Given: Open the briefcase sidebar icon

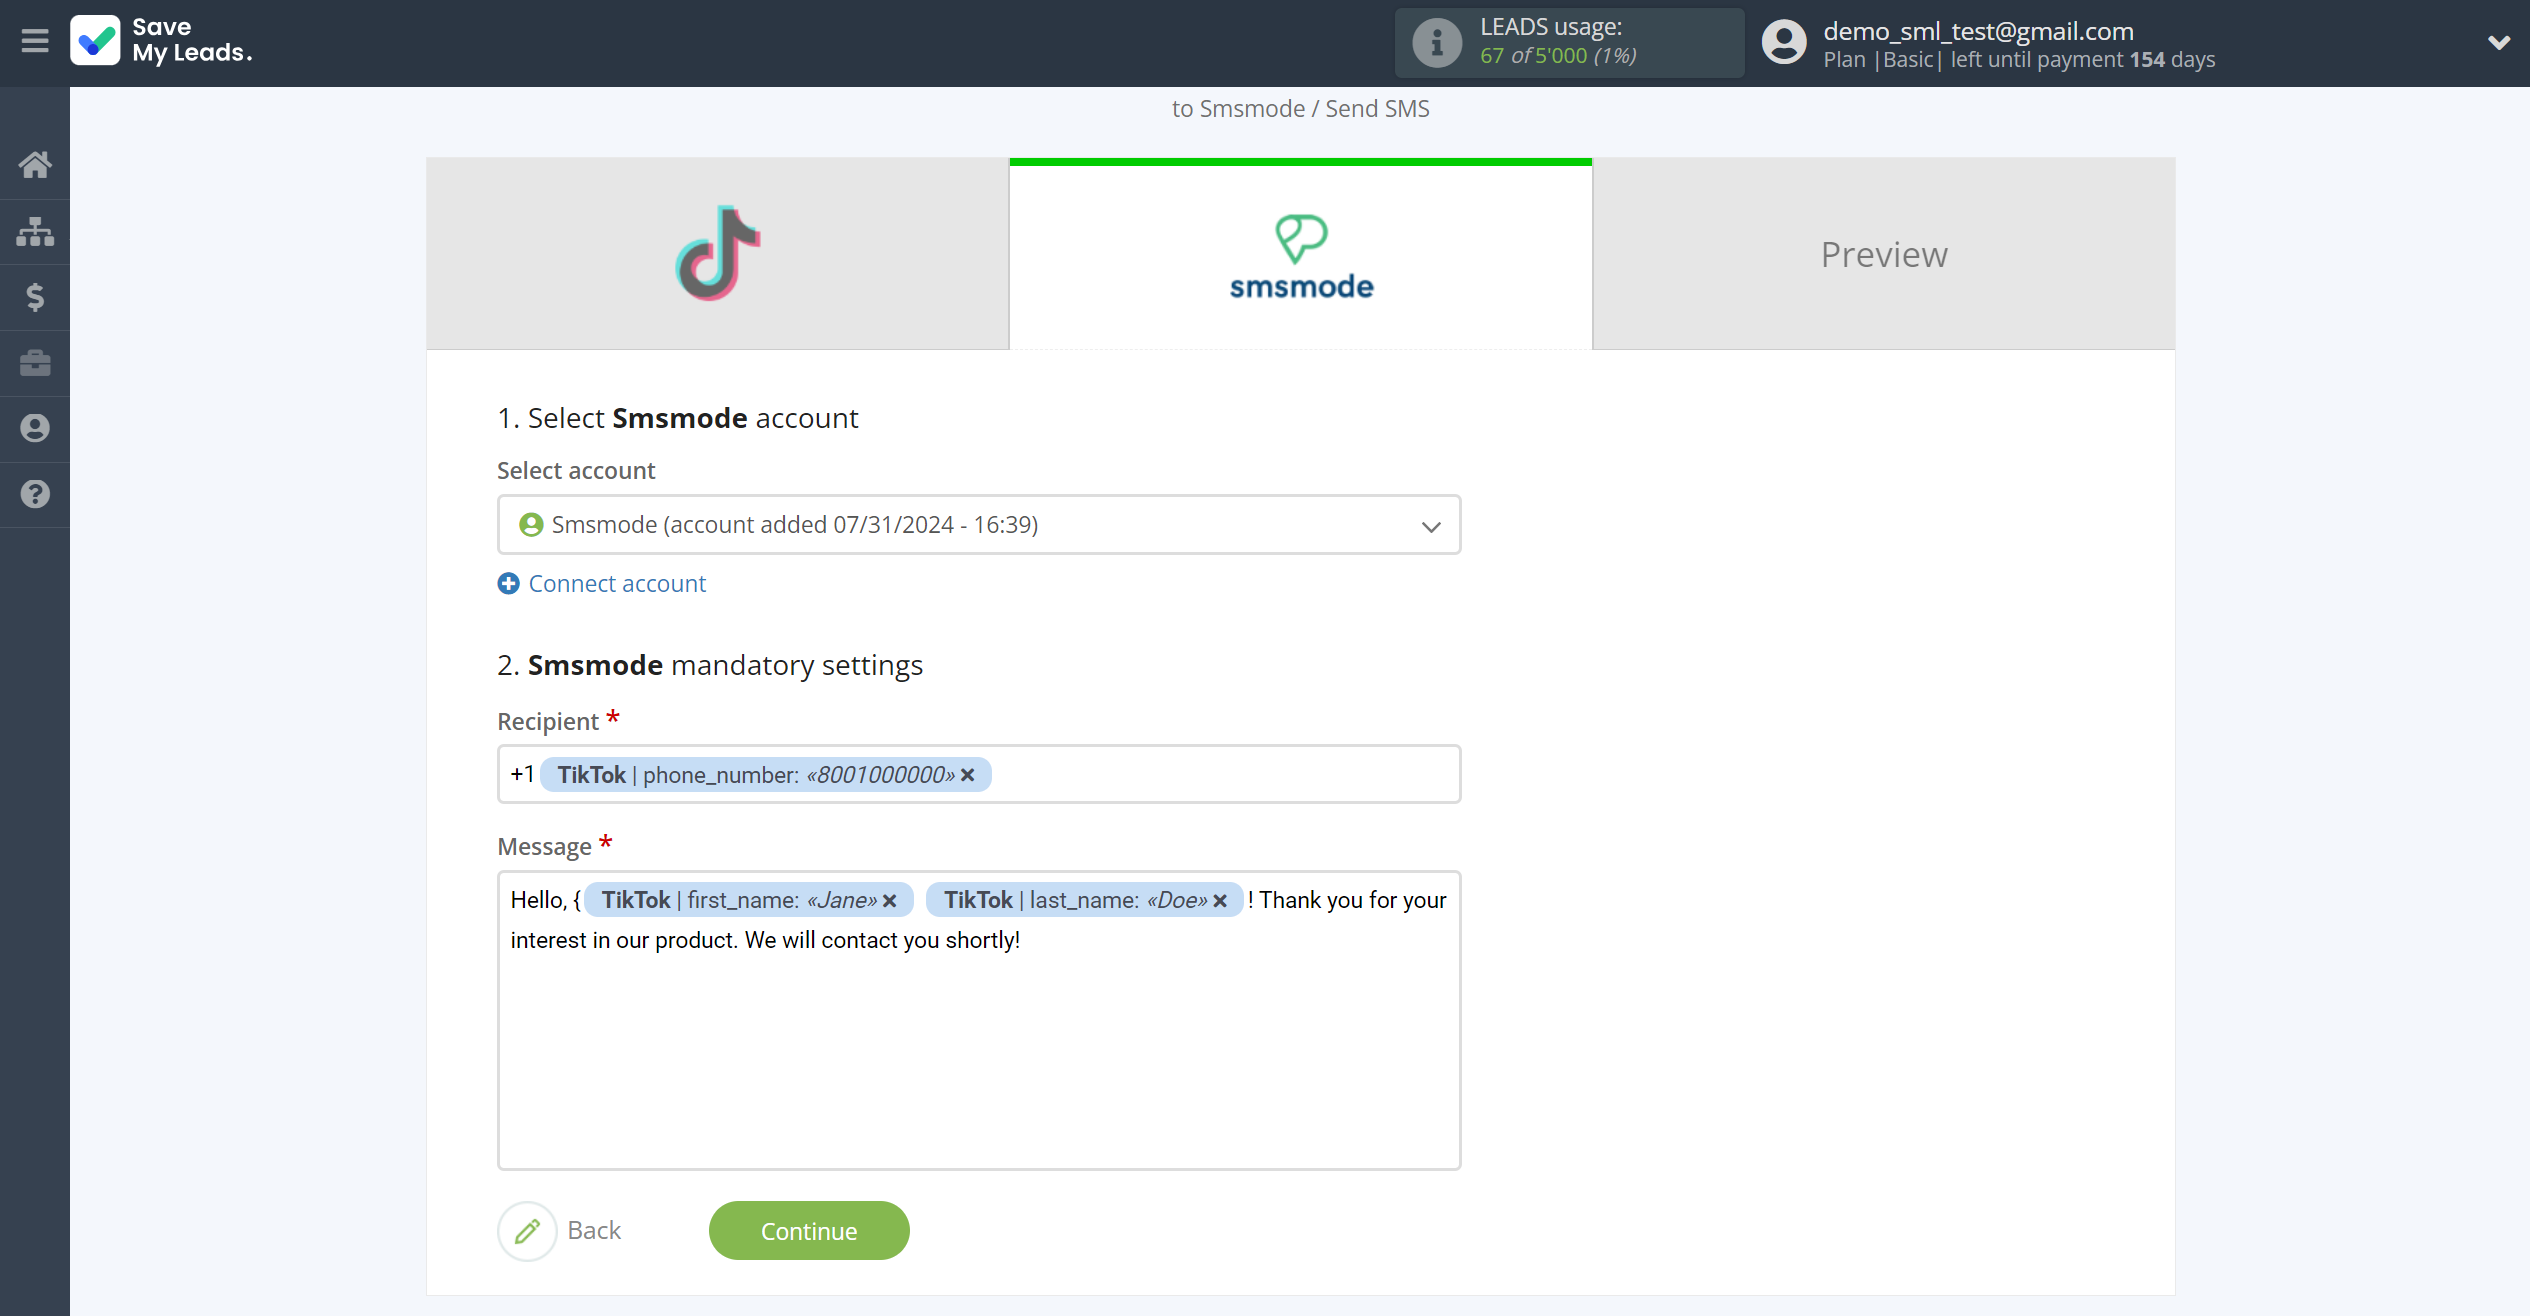Looking at the screenshot, I should pos(35,362).
